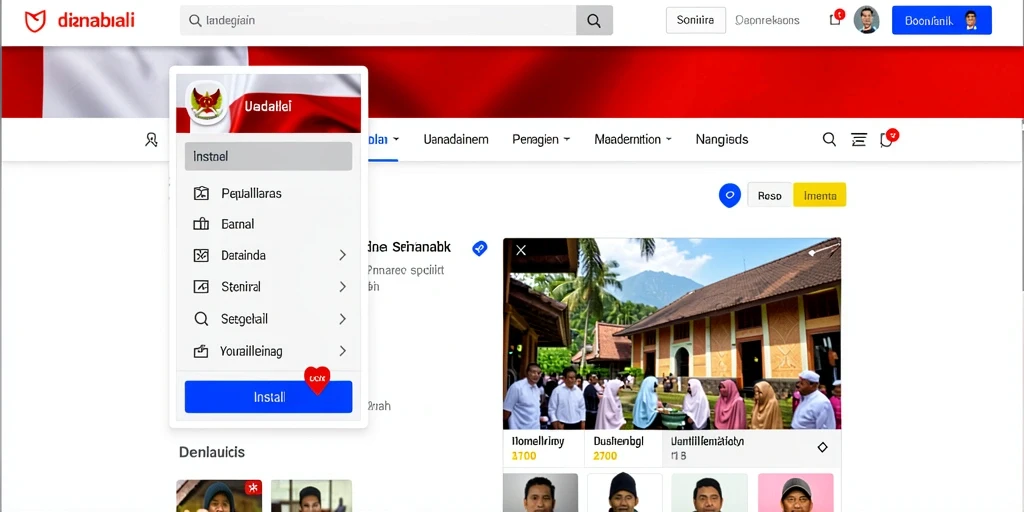Click the Datainda icon in menu
The width and height of the screenshot is (1024, 512).
tap(201, 255)
